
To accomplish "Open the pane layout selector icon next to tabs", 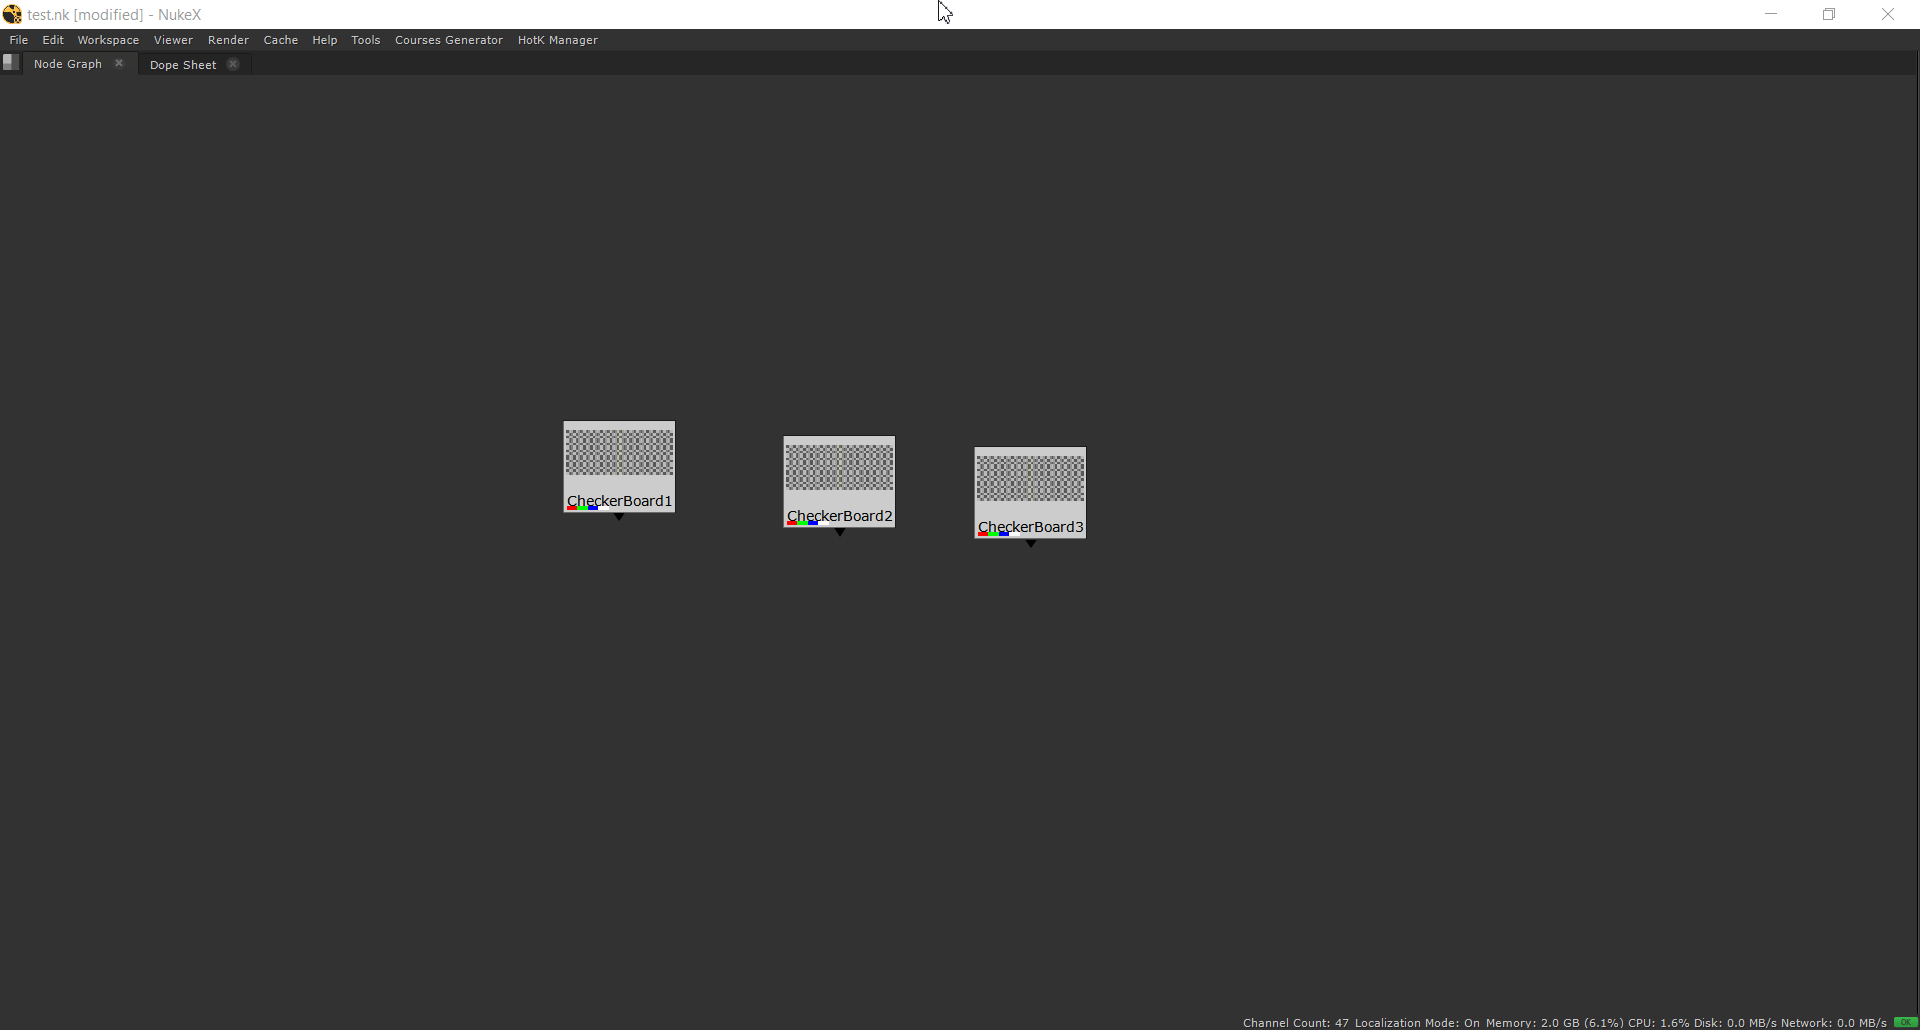I will tap(11, 62).
